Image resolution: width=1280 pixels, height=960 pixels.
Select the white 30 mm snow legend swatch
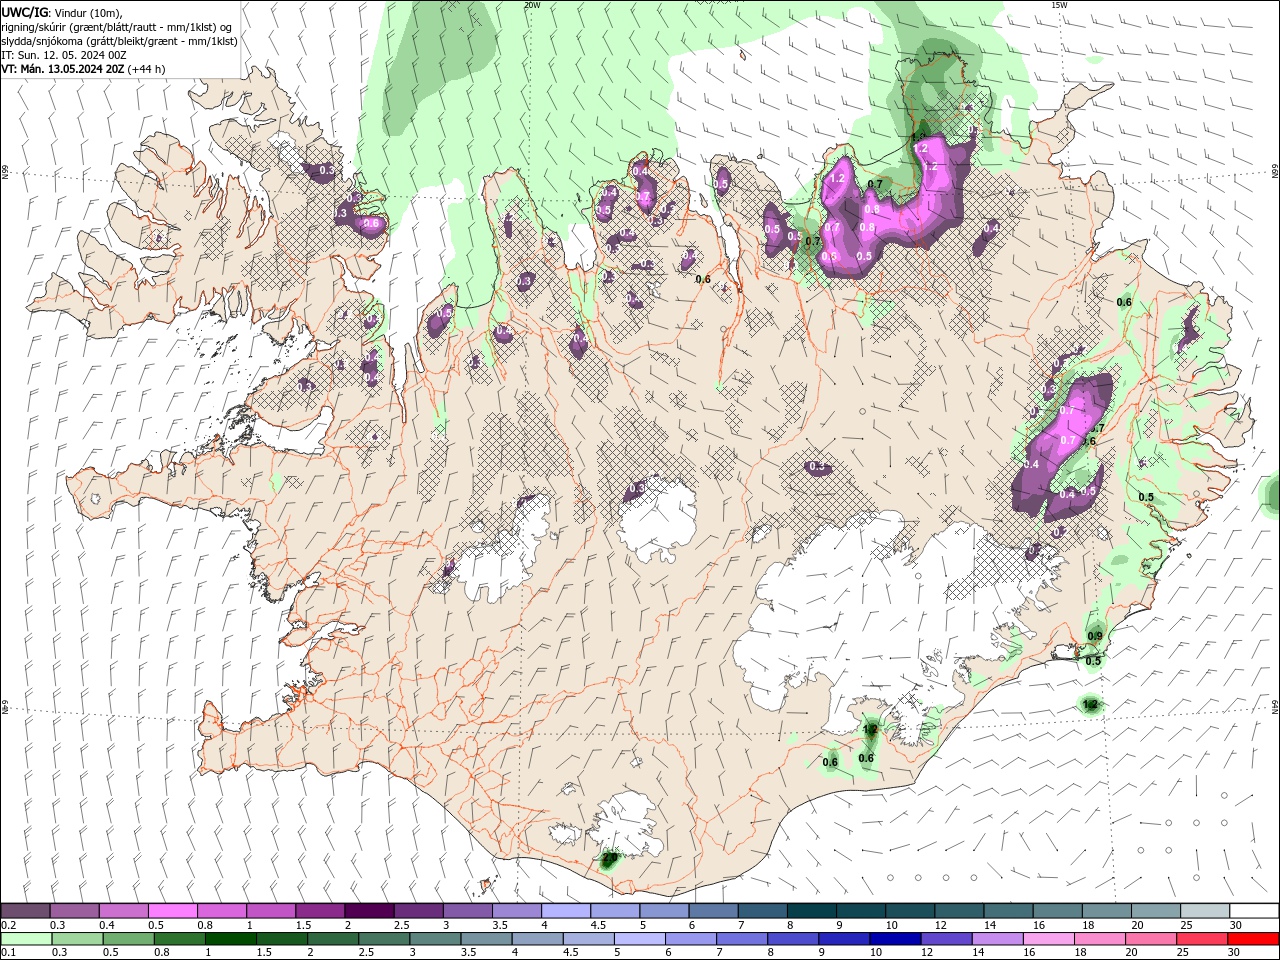[x=1253, y=911]
